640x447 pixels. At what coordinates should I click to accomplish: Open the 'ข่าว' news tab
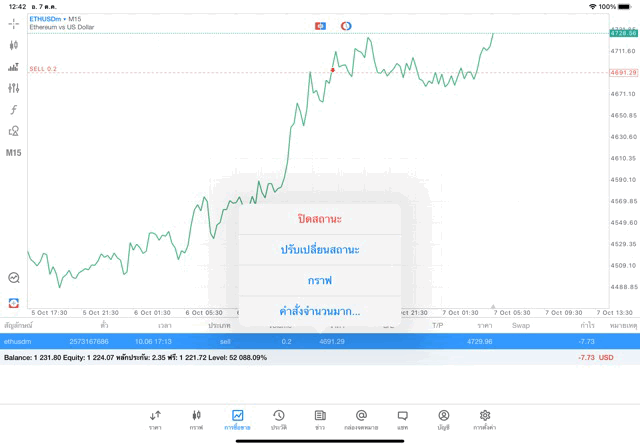click(320, 419)
